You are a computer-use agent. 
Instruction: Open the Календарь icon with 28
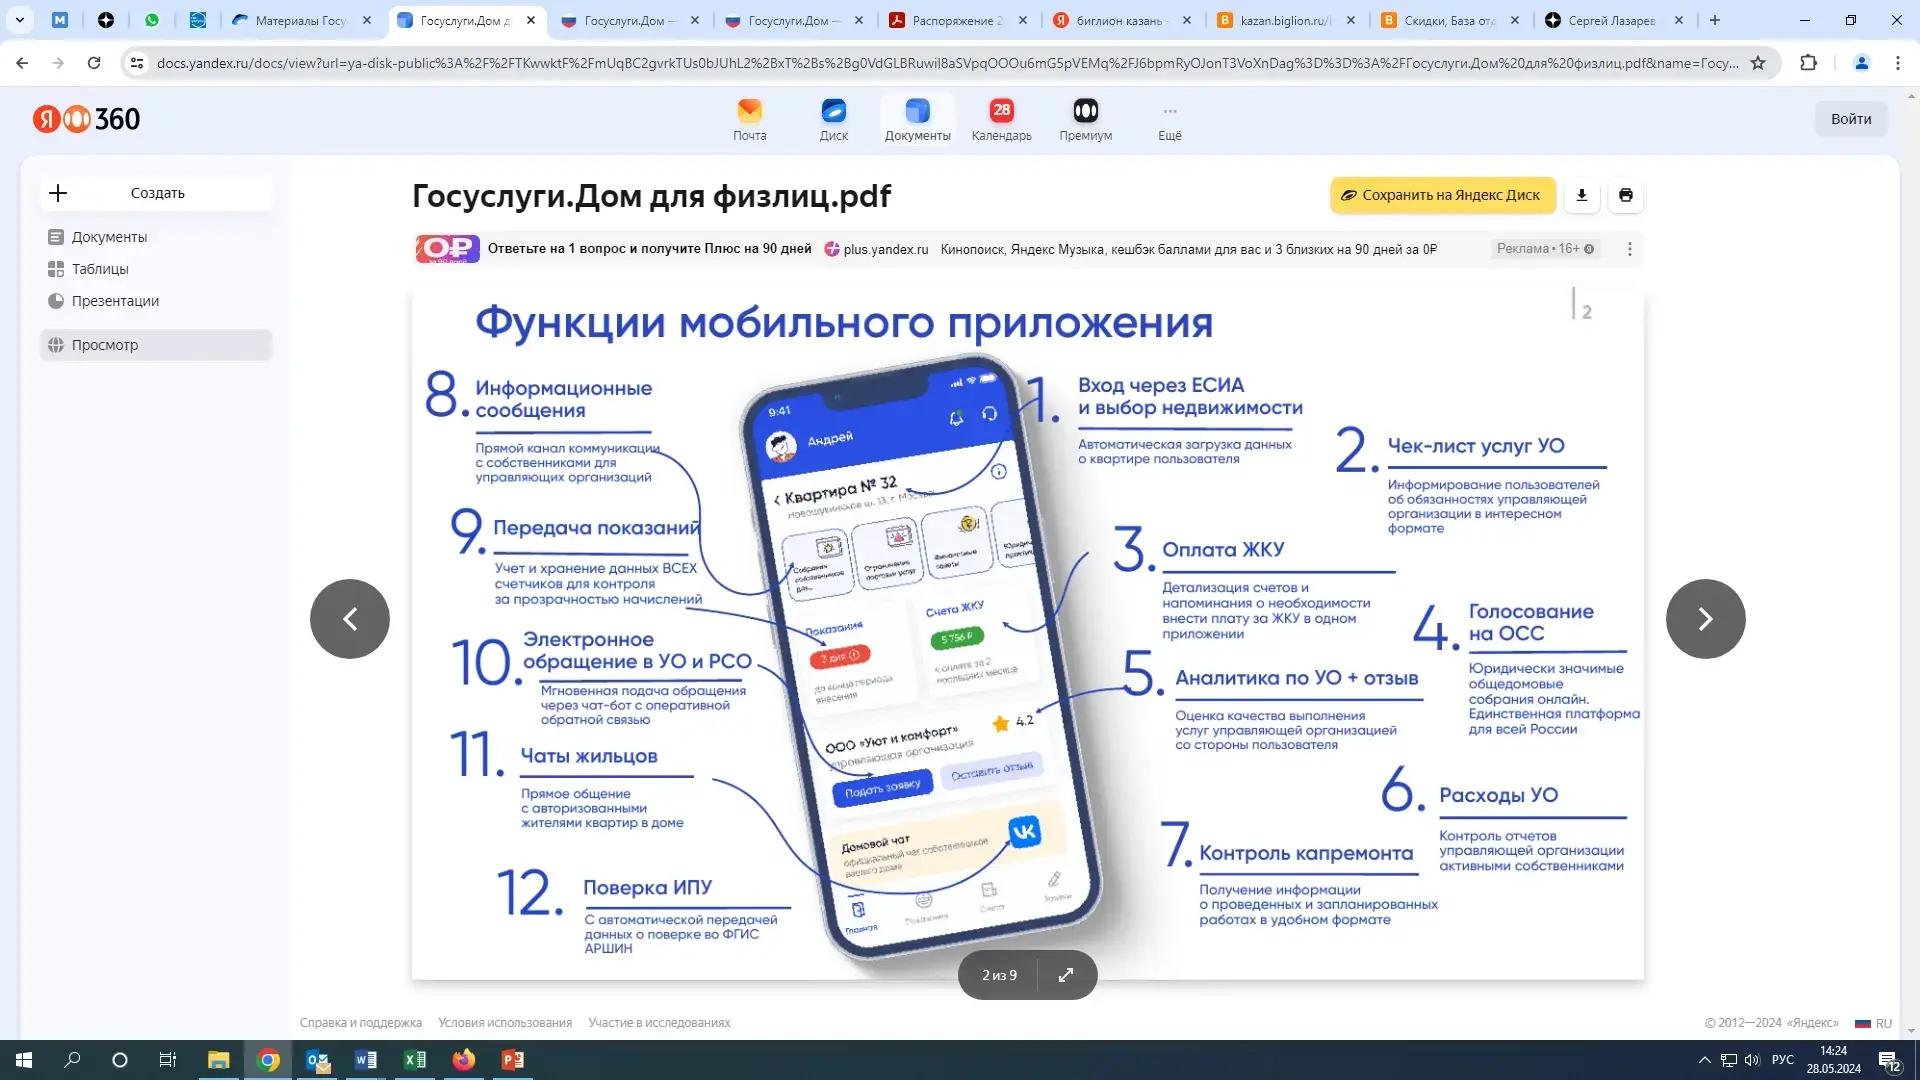(x=1001, y=119)
